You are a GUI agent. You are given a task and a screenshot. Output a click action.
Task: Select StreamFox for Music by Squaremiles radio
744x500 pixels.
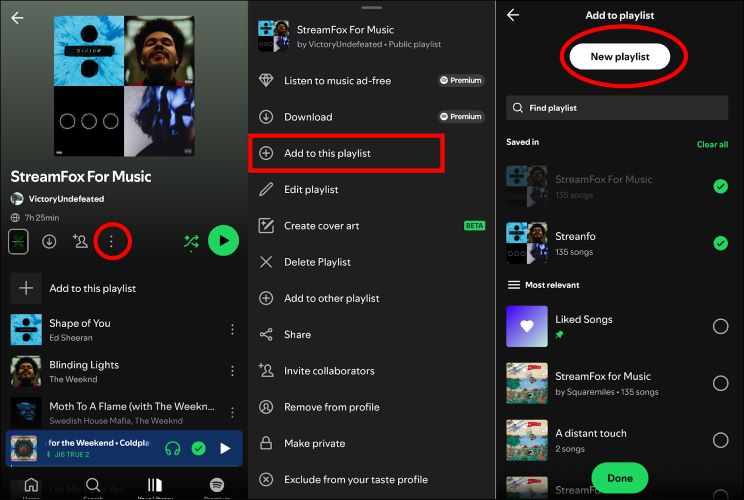(720, 383)
